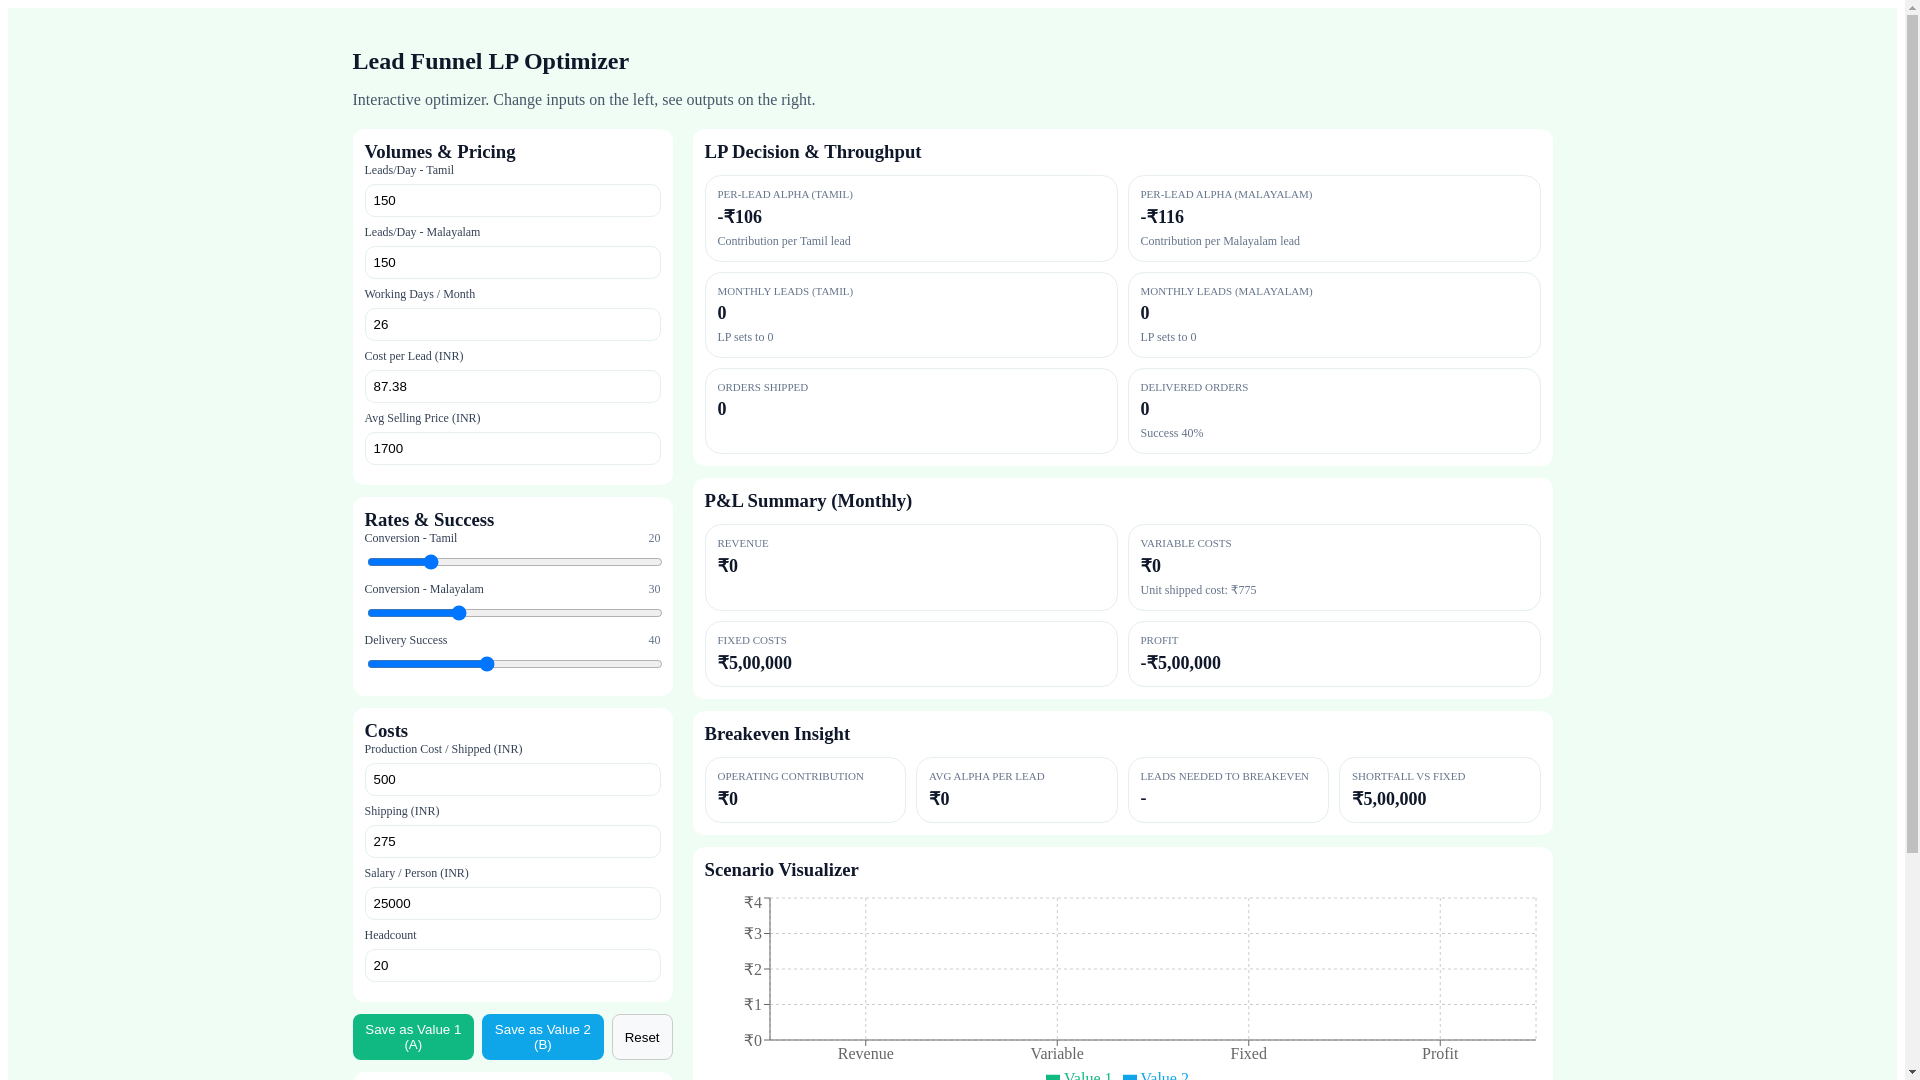This screenshot has width=1920, height=1080.
Task: Click the Volumes & Pricing heading
Action: click(440, 152)
